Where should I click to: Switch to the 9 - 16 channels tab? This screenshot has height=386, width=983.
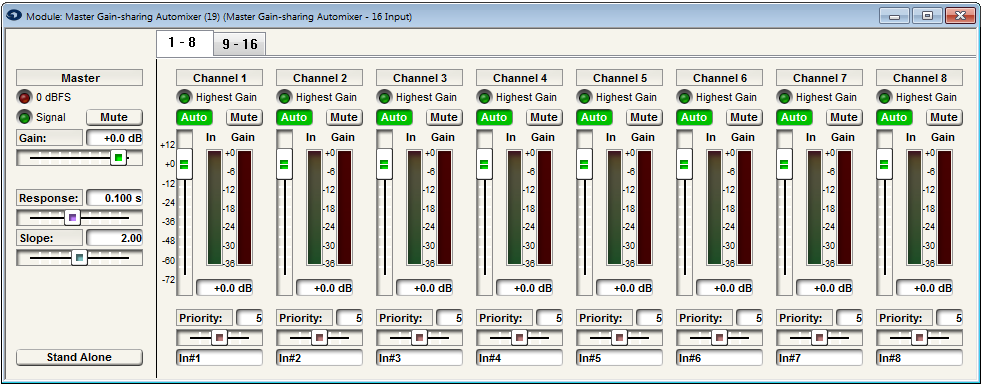click(x=239, y=44)
